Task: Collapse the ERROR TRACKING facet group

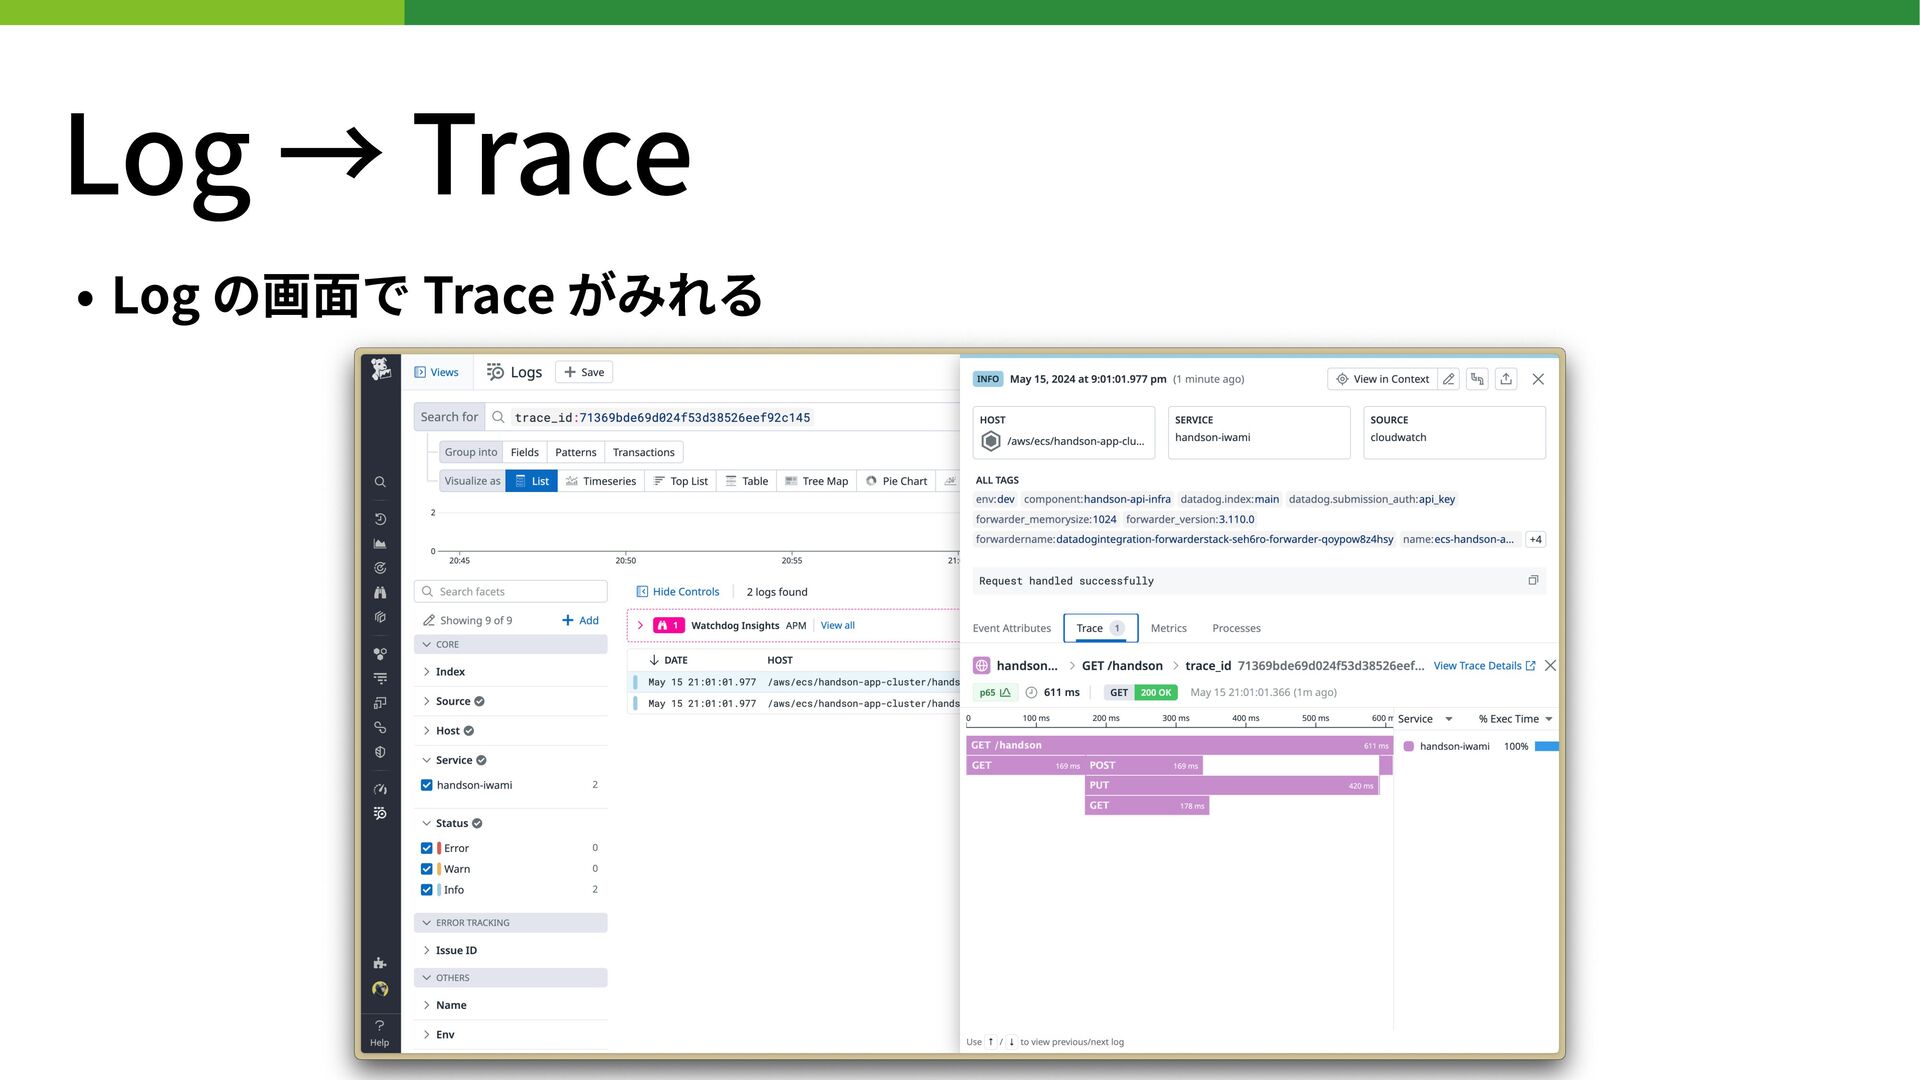Action: tap(510, 922)
